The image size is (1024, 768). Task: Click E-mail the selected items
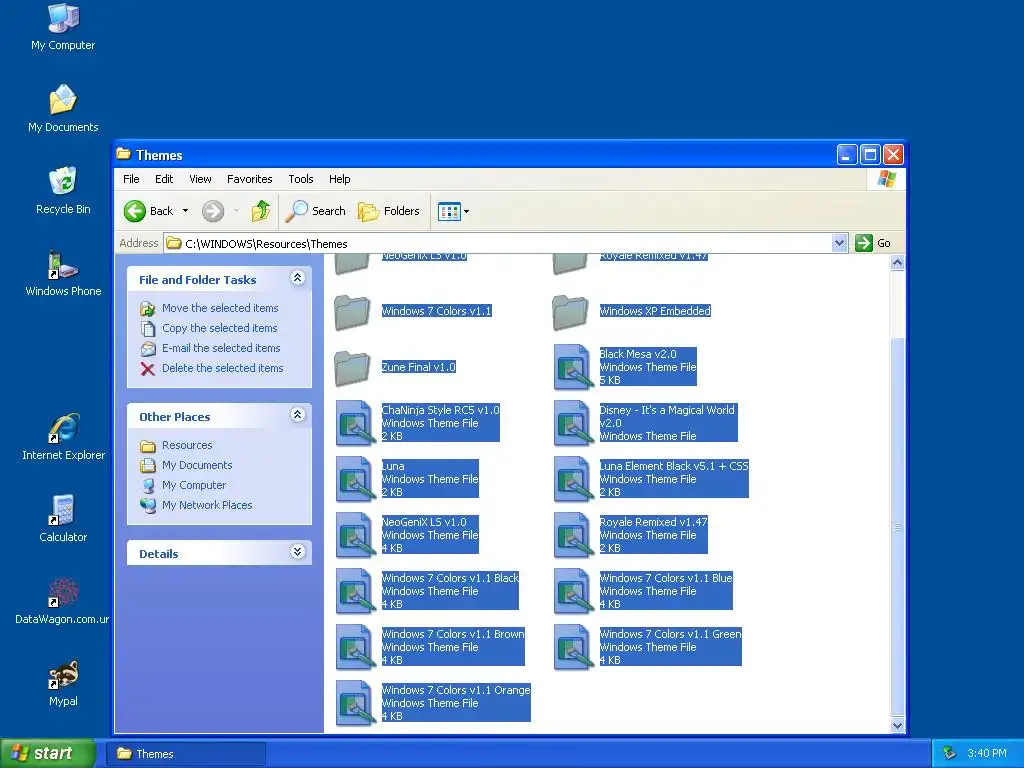(221, 348)
